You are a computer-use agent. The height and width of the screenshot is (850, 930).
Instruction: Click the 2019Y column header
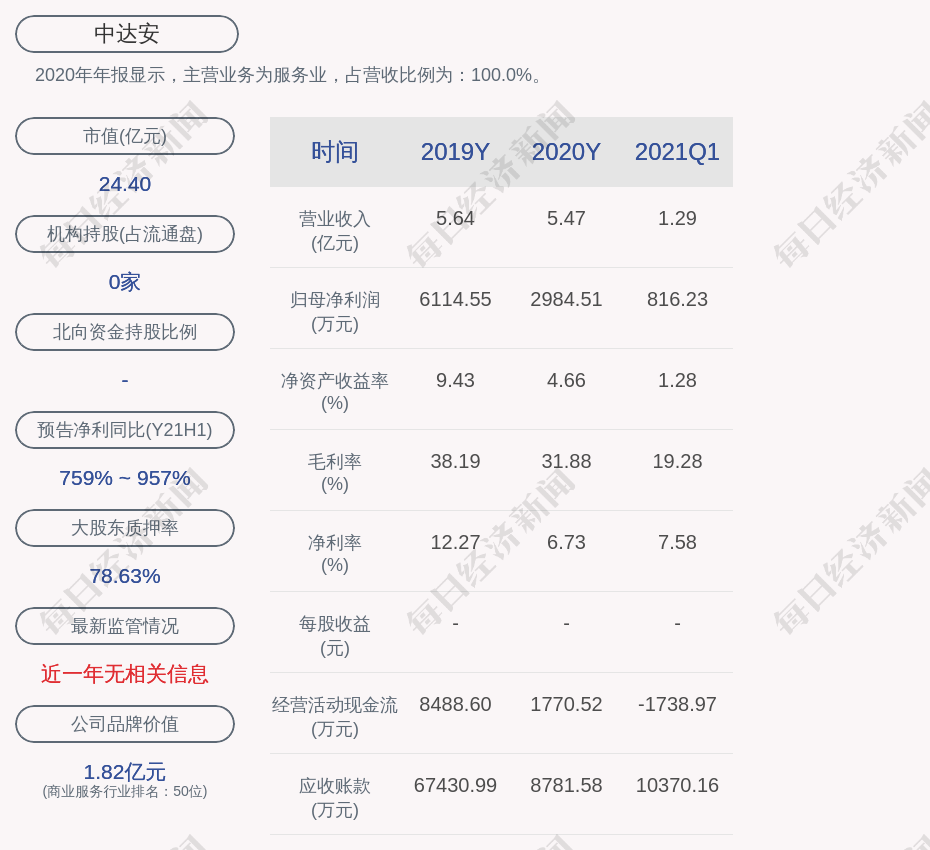(x=455, y=152)
